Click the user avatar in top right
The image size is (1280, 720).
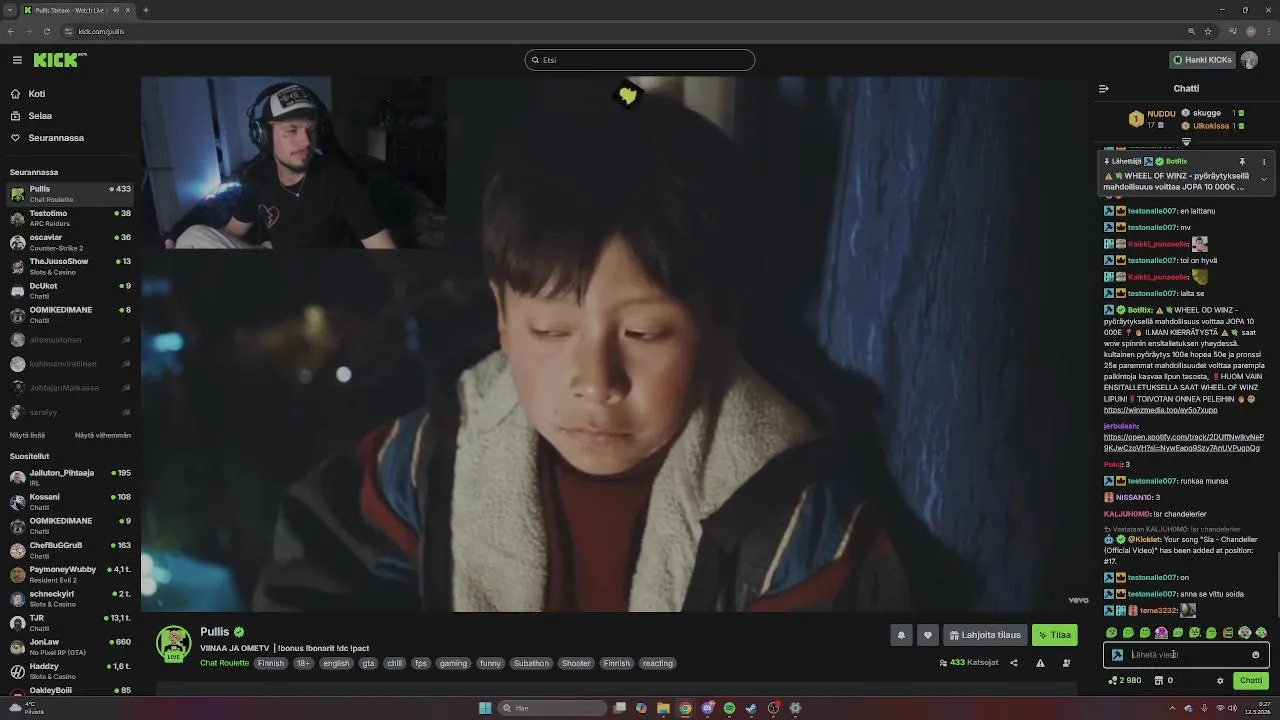[x=1249, y=60]
